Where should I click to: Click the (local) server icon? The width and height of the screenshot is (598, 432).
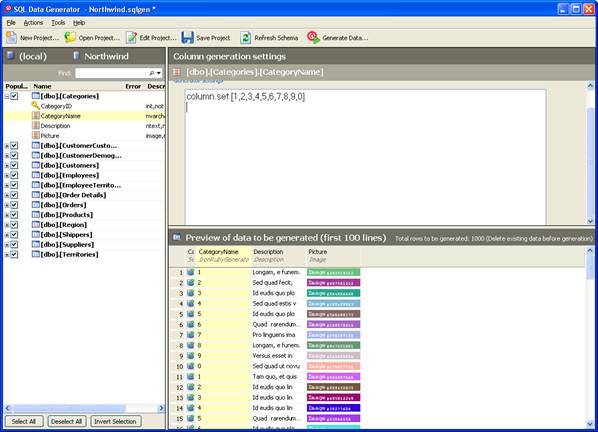11,56
